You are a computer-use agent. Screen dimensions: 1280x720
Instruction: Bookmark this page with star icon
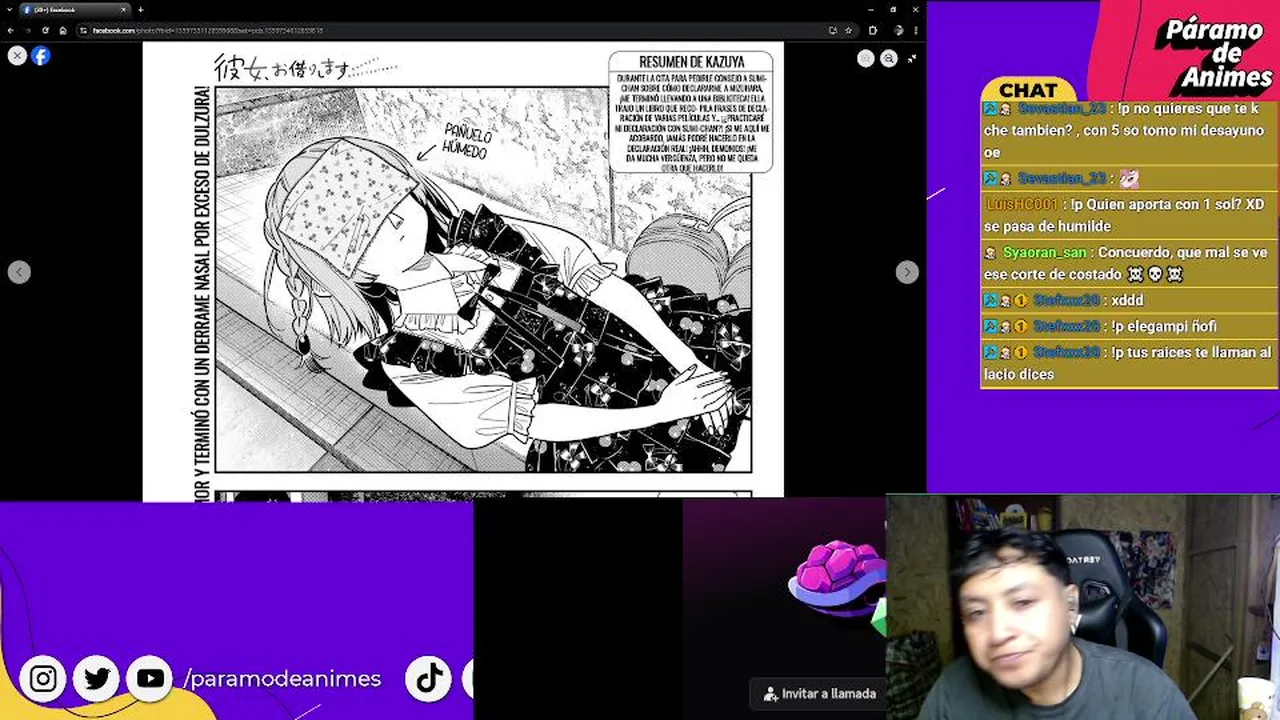848,30
